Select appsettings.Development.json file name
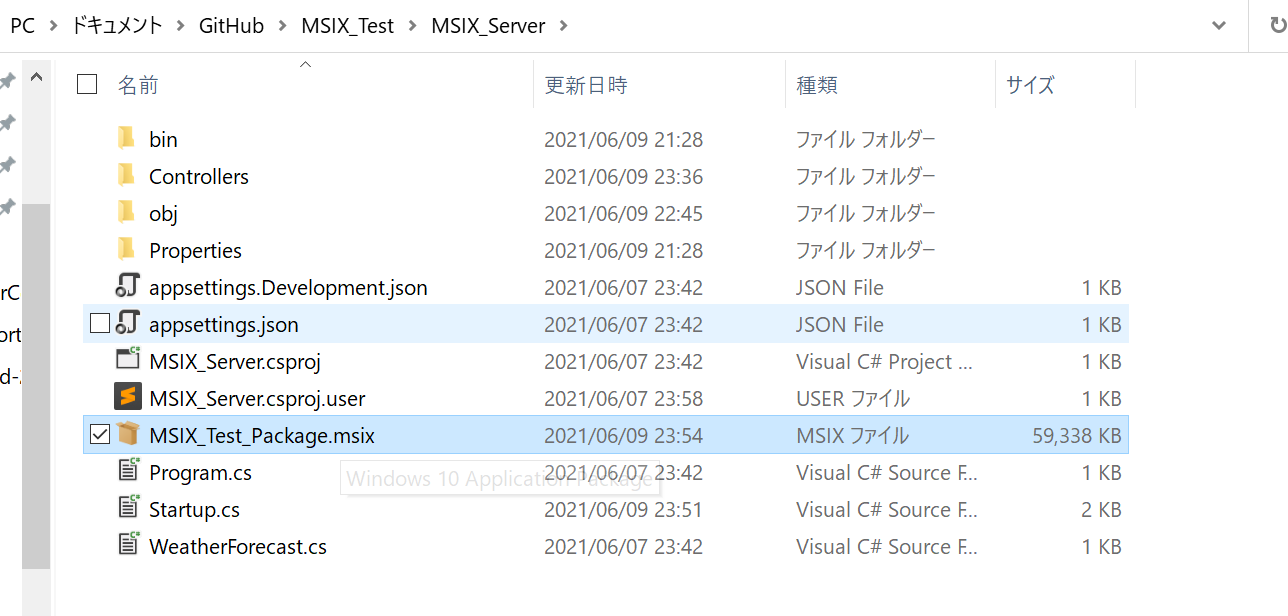 (x=288, y=287)
